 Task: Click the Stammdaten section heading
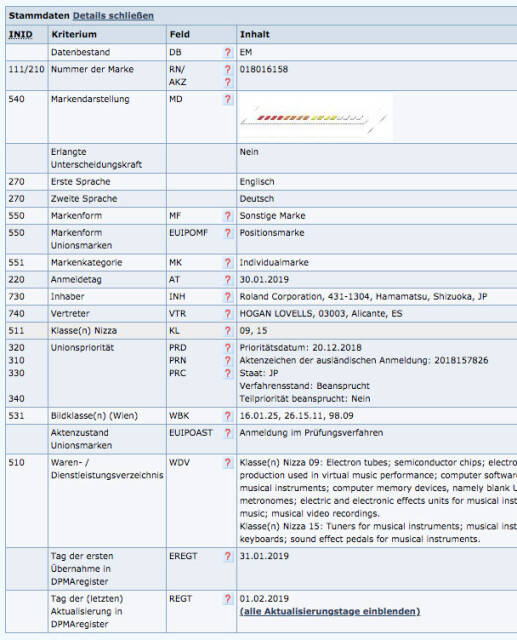pos(39,16)
